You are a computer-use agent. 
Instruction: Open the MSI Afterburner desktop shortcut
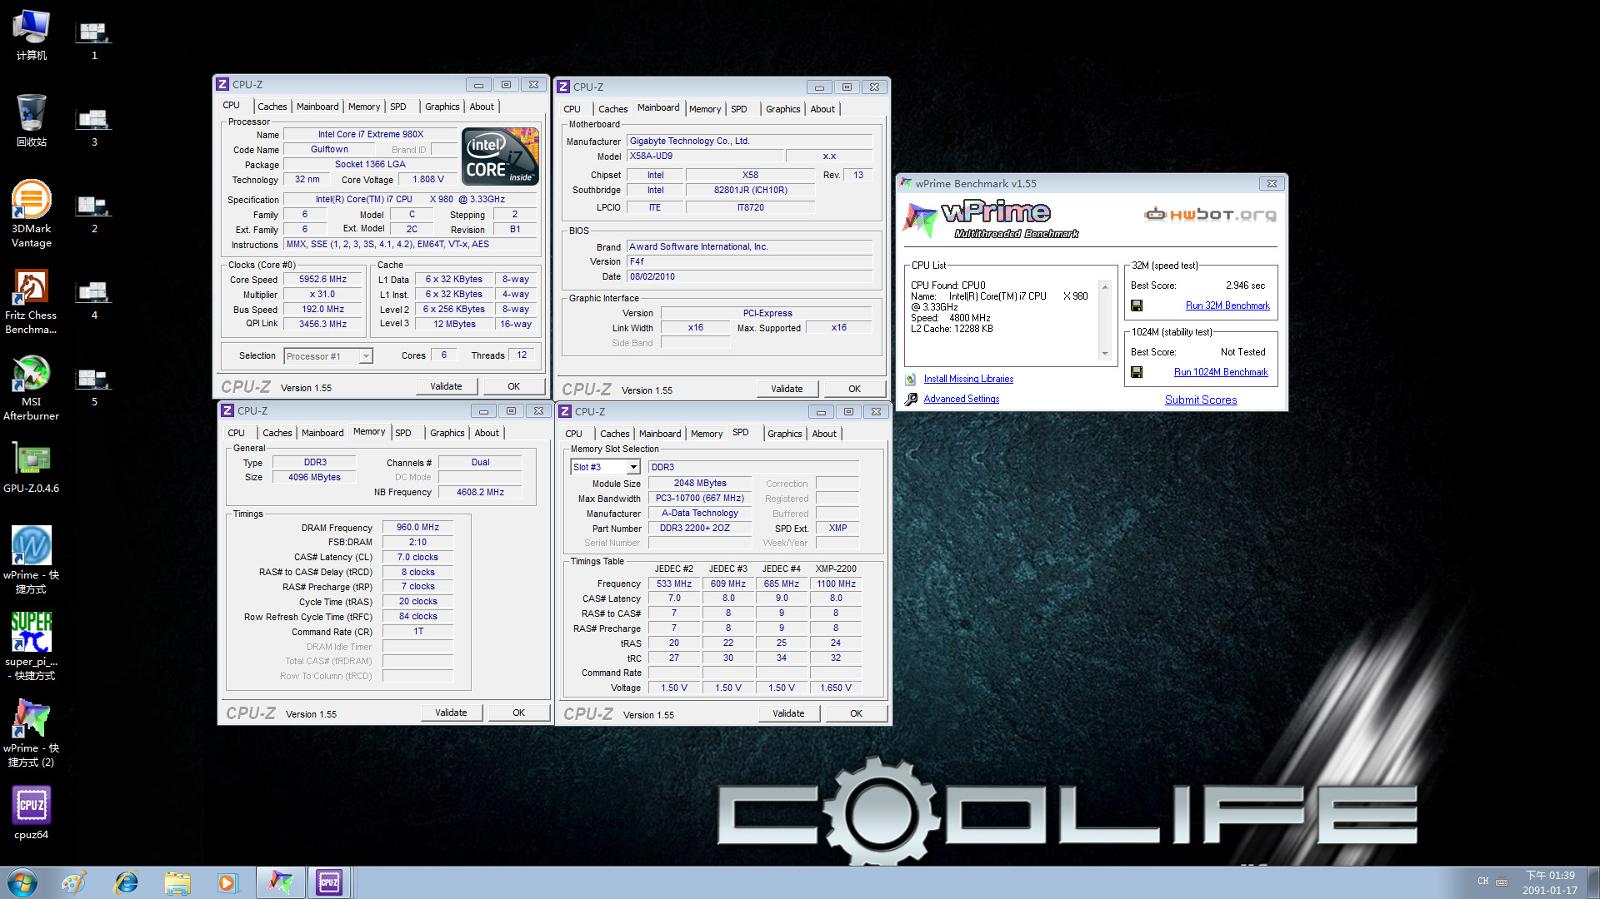coord(31,388)
